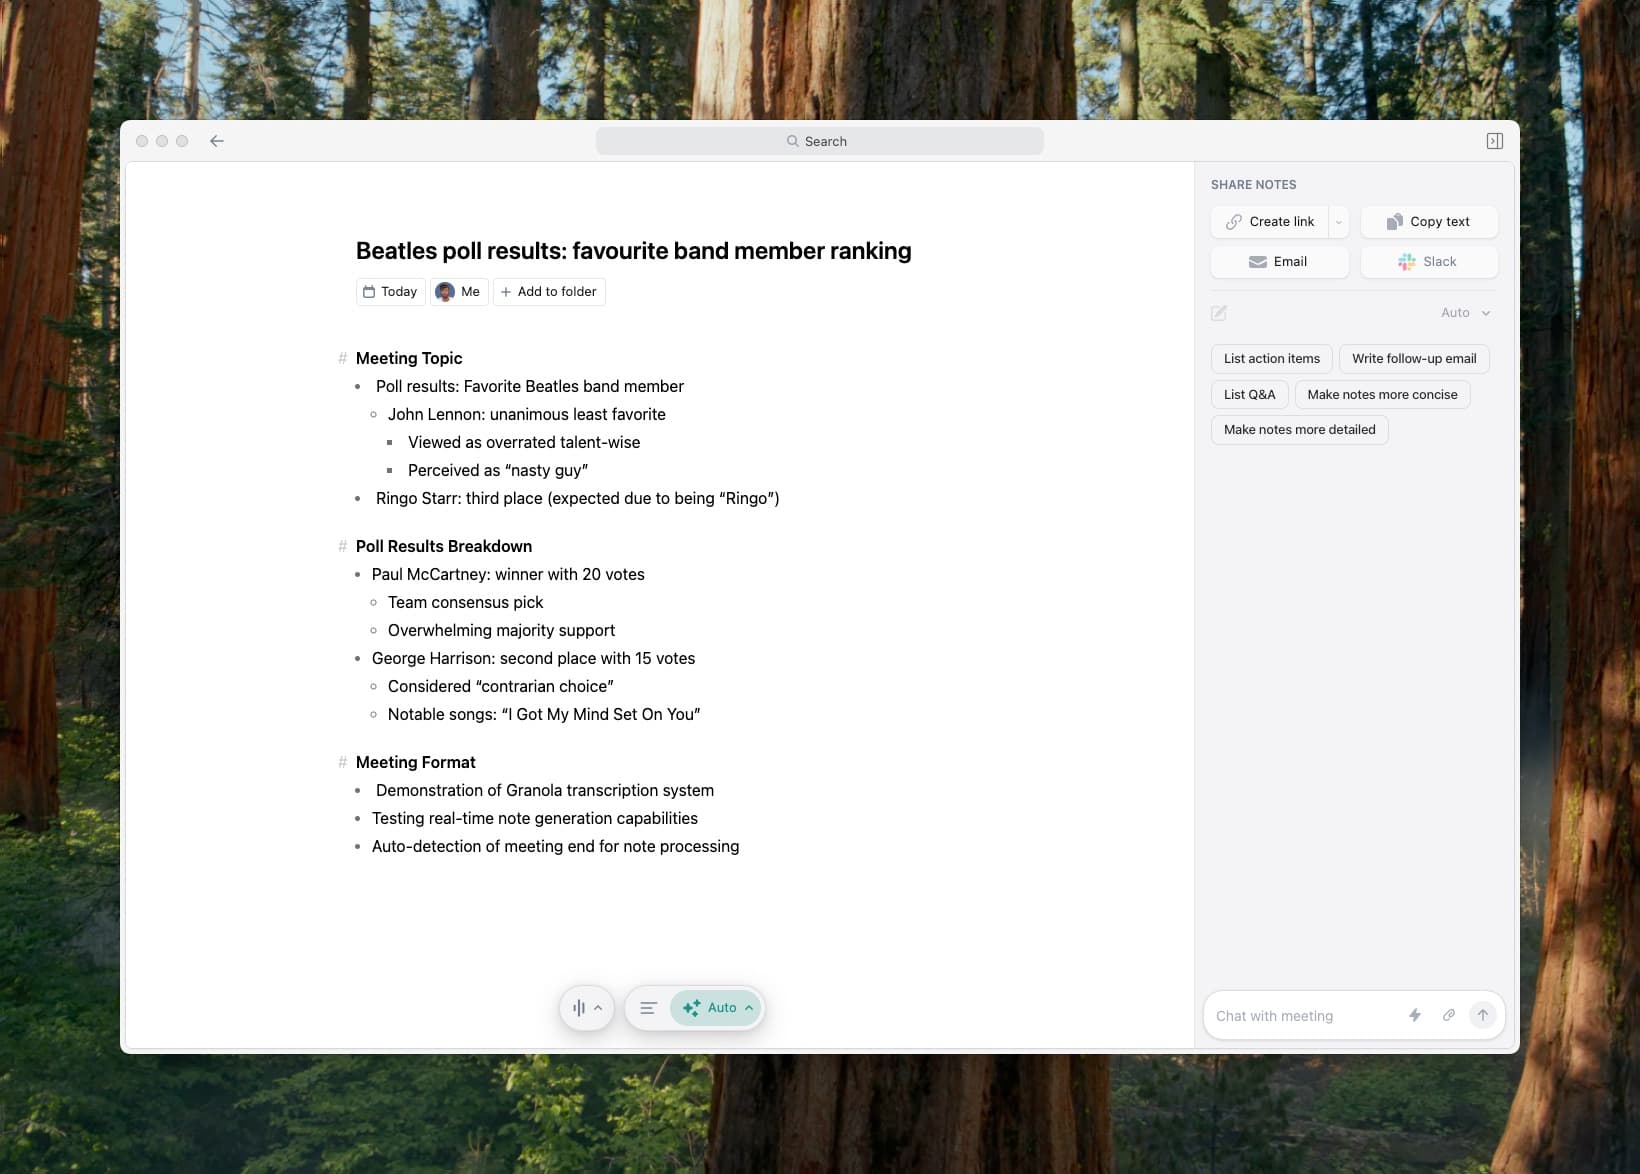Click the Meeting Topic heading

[x=409, y=358]
